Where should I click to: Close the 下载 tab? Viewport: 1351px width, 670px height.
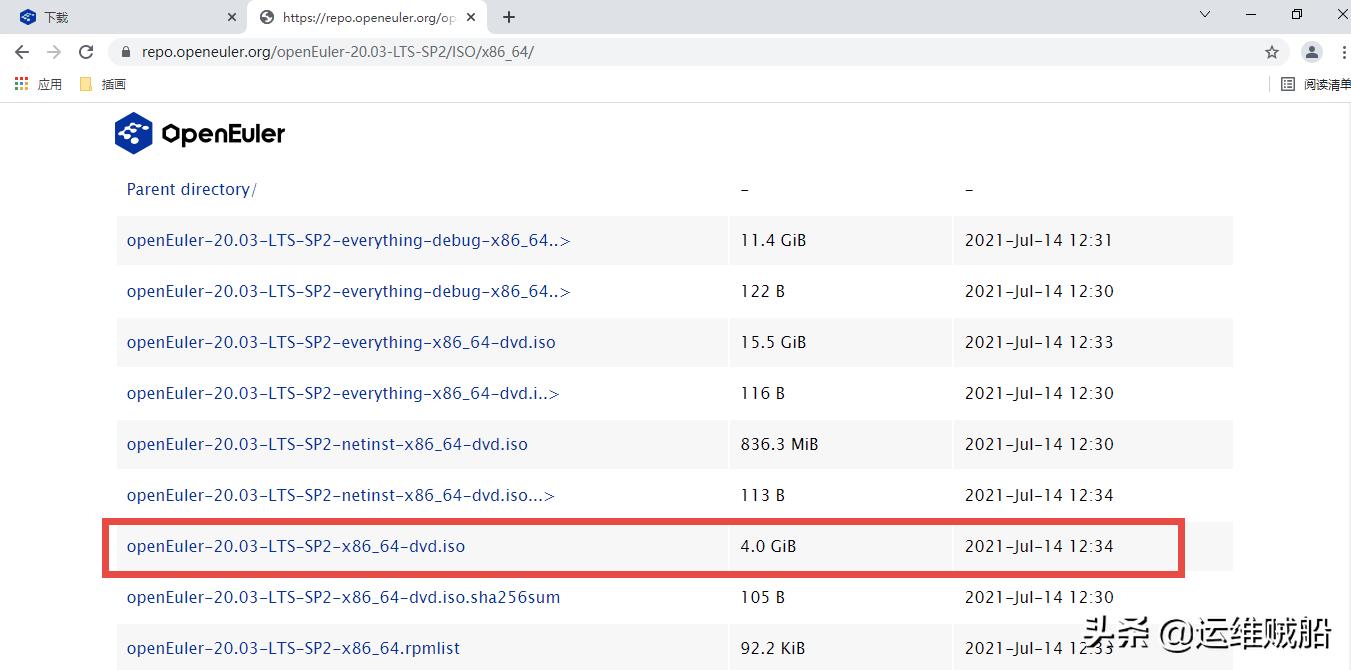pos(232,17)
